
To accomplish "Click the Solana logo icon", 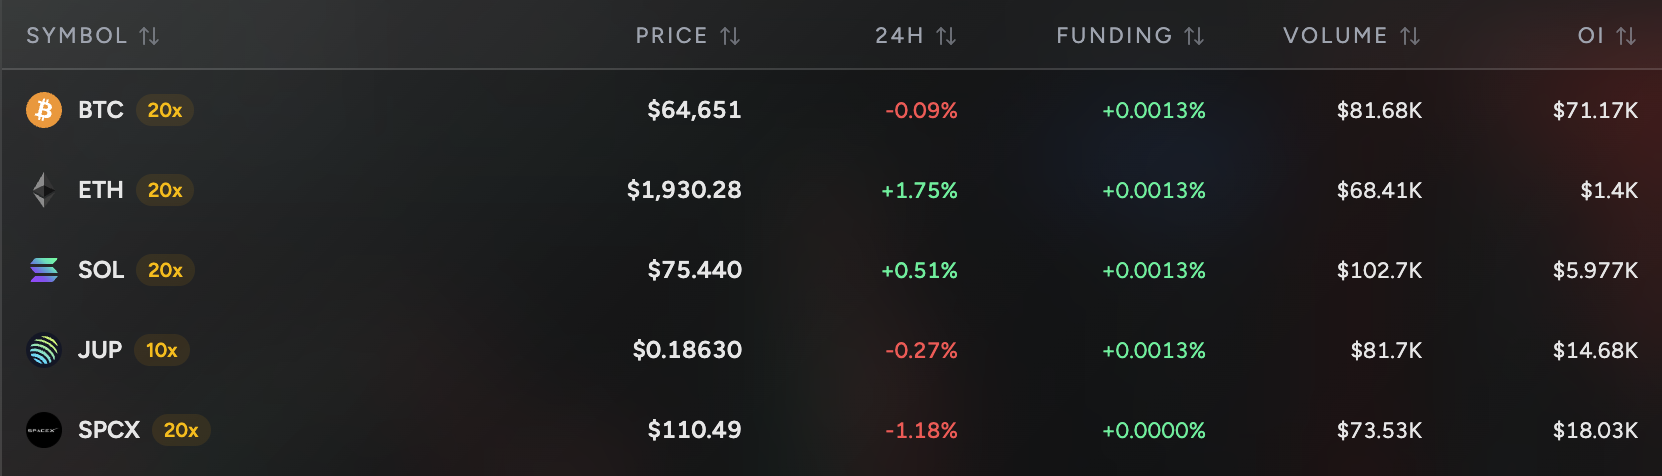I will [x=44, y=270].
